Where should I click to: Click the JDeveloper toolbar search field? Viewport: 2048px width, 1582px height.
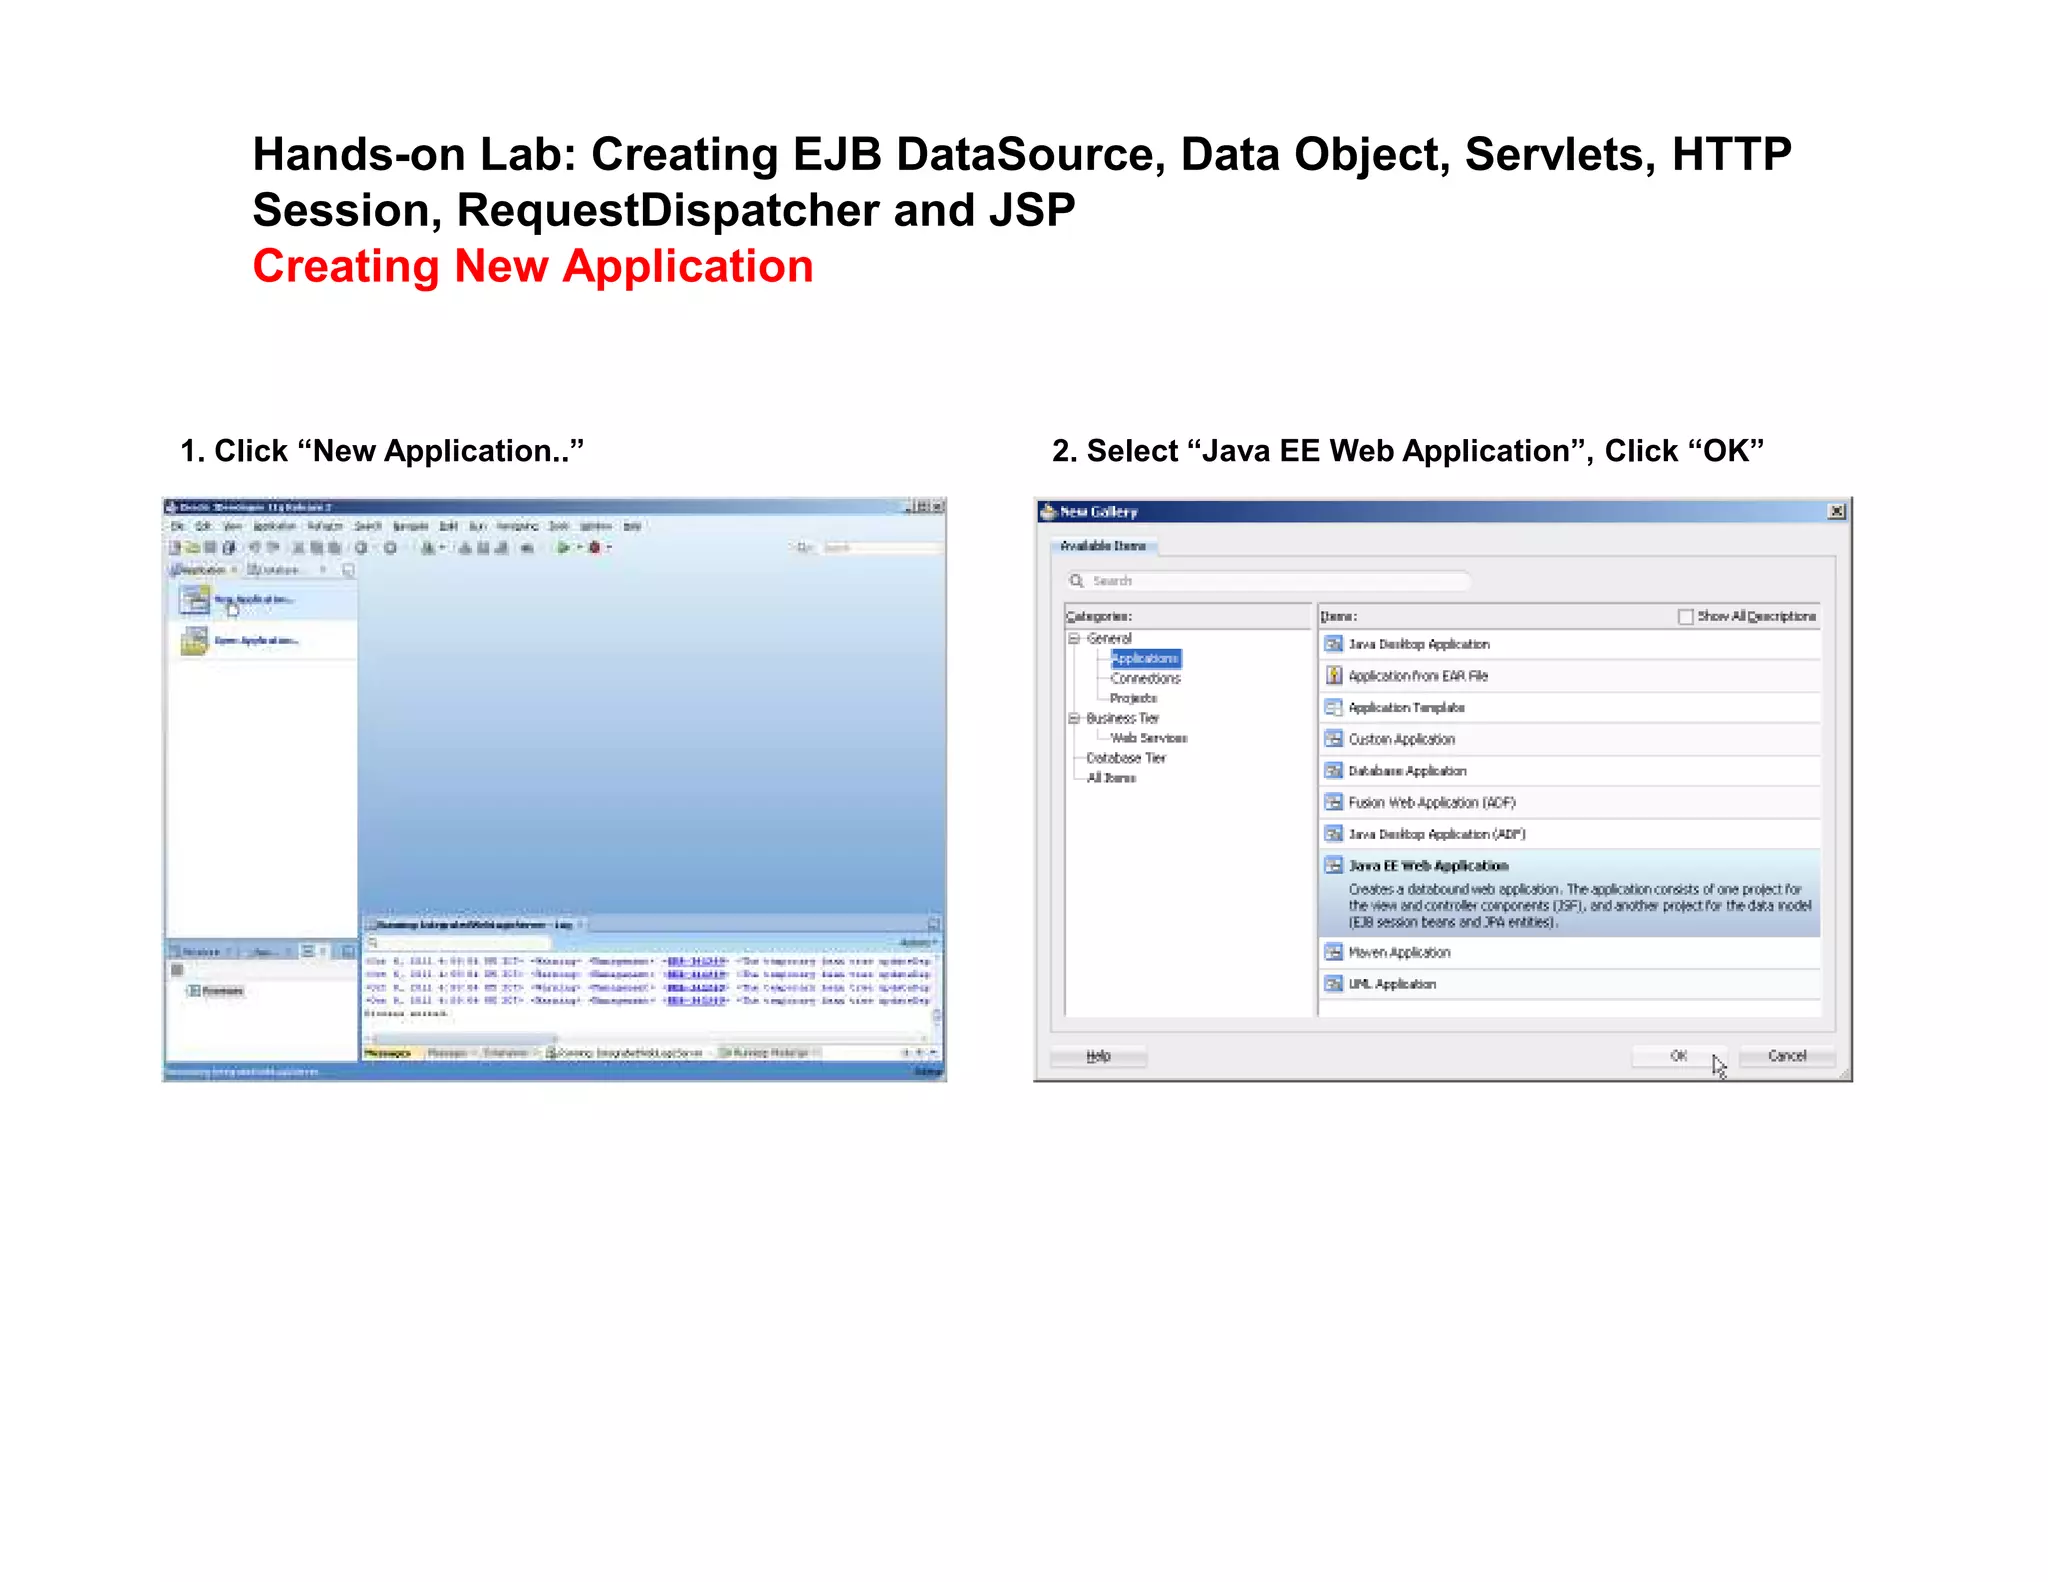coord(882,547)
